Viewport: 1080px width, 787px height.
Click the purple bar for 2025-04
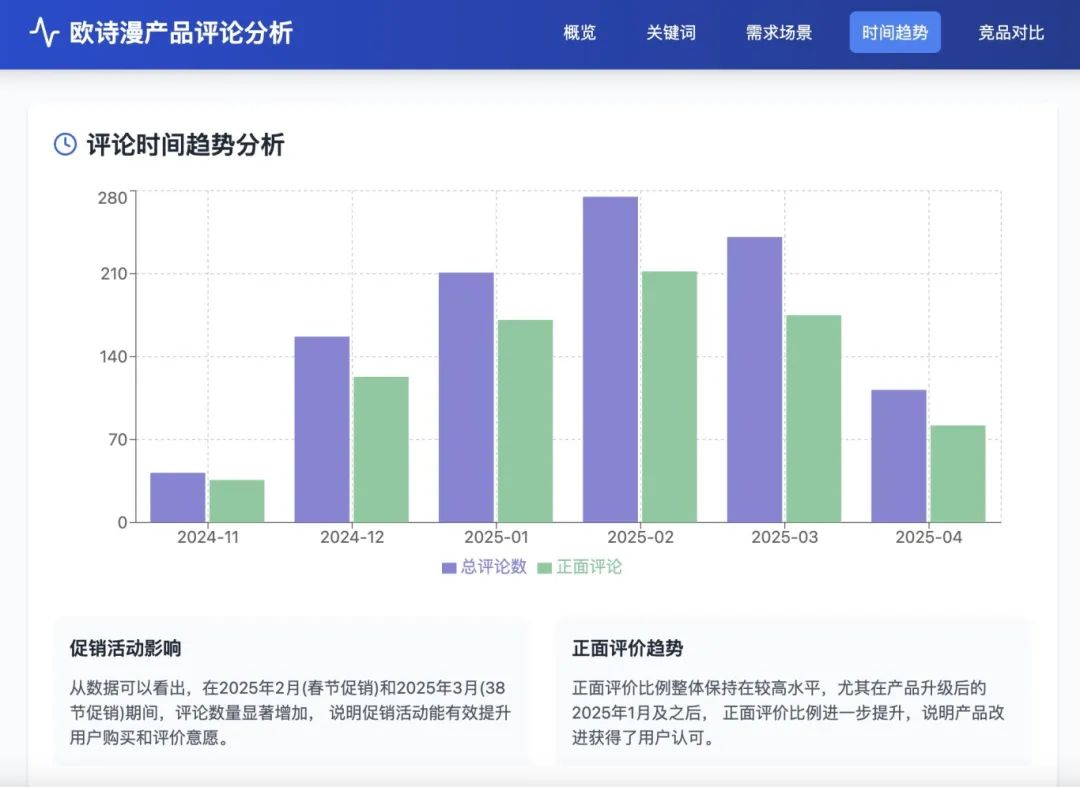pos(899,456)
